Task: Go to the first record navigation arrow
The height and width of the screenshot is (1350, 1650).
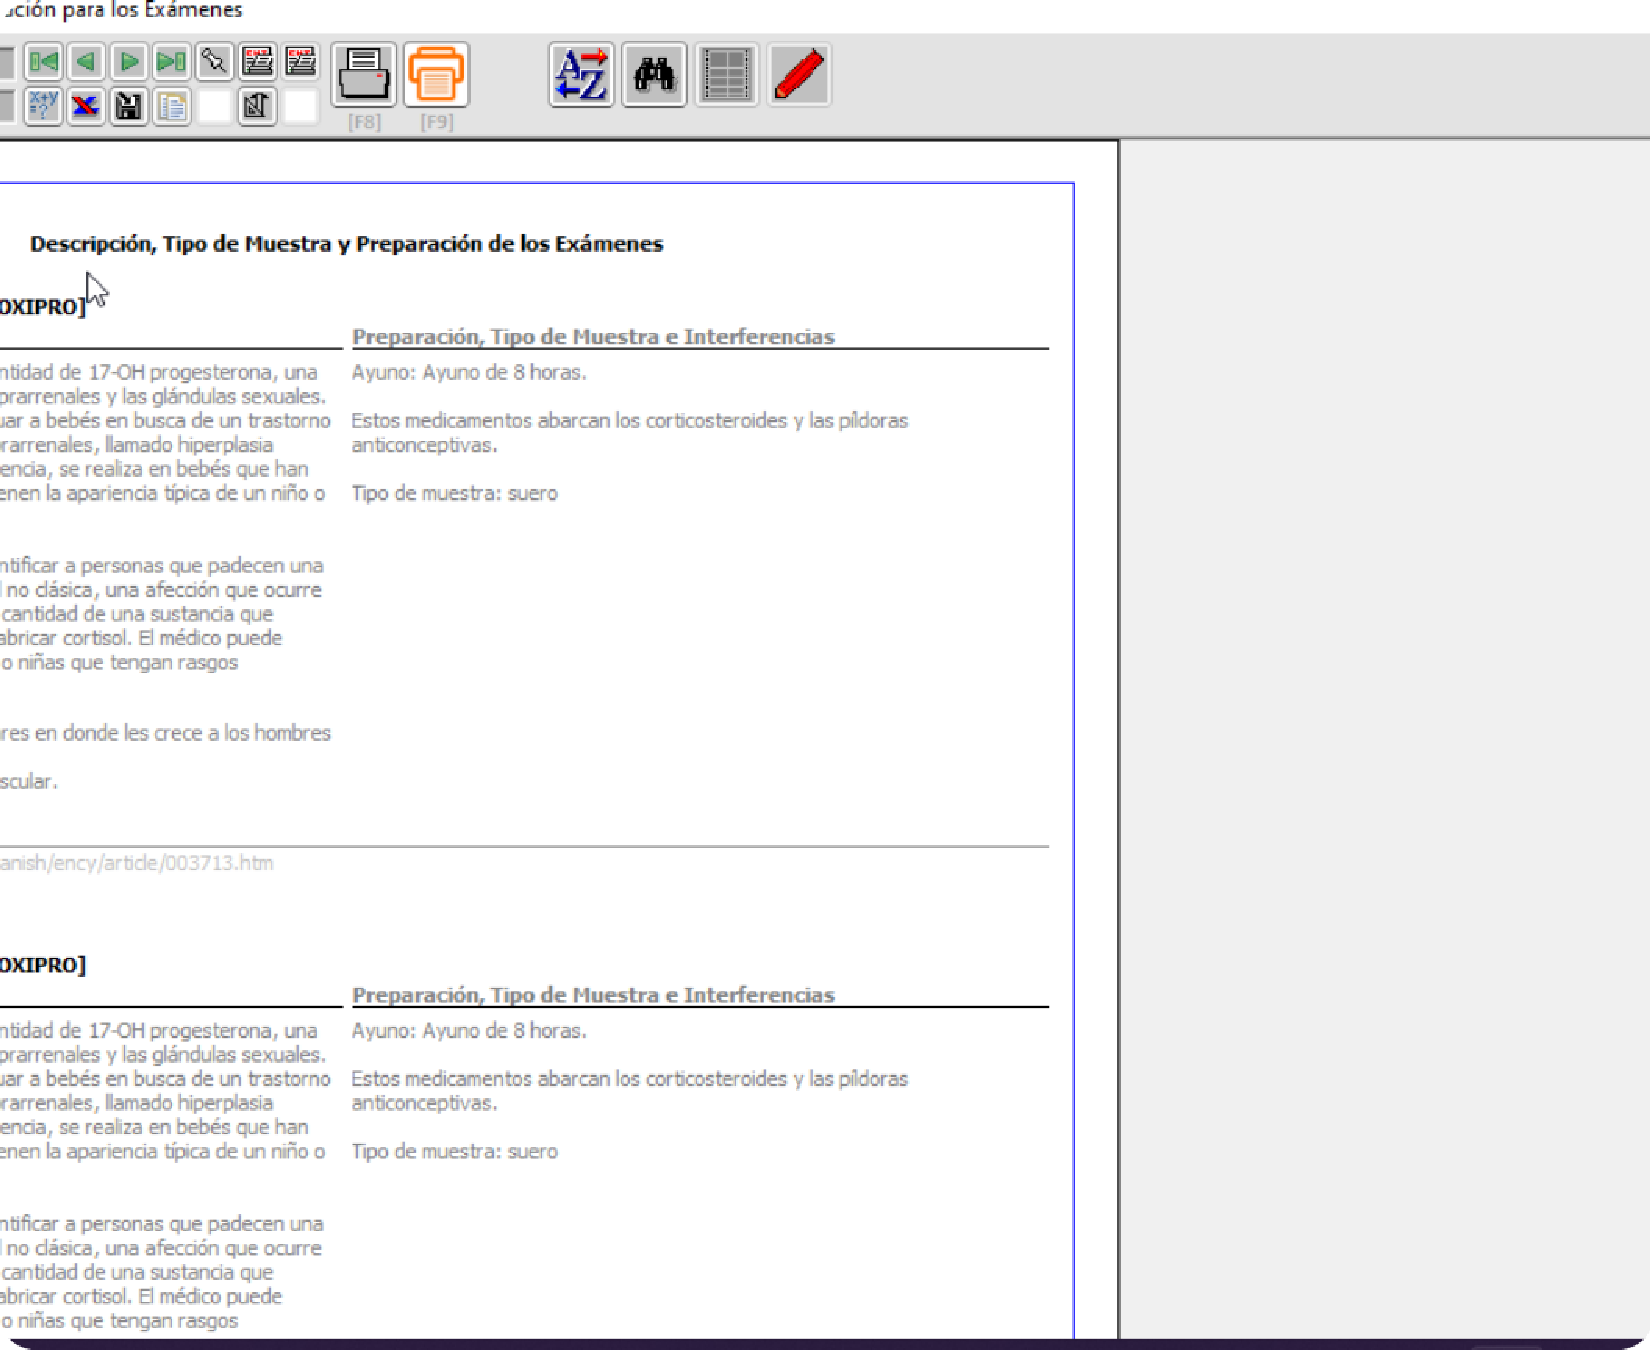Action: tap(42, 62)
